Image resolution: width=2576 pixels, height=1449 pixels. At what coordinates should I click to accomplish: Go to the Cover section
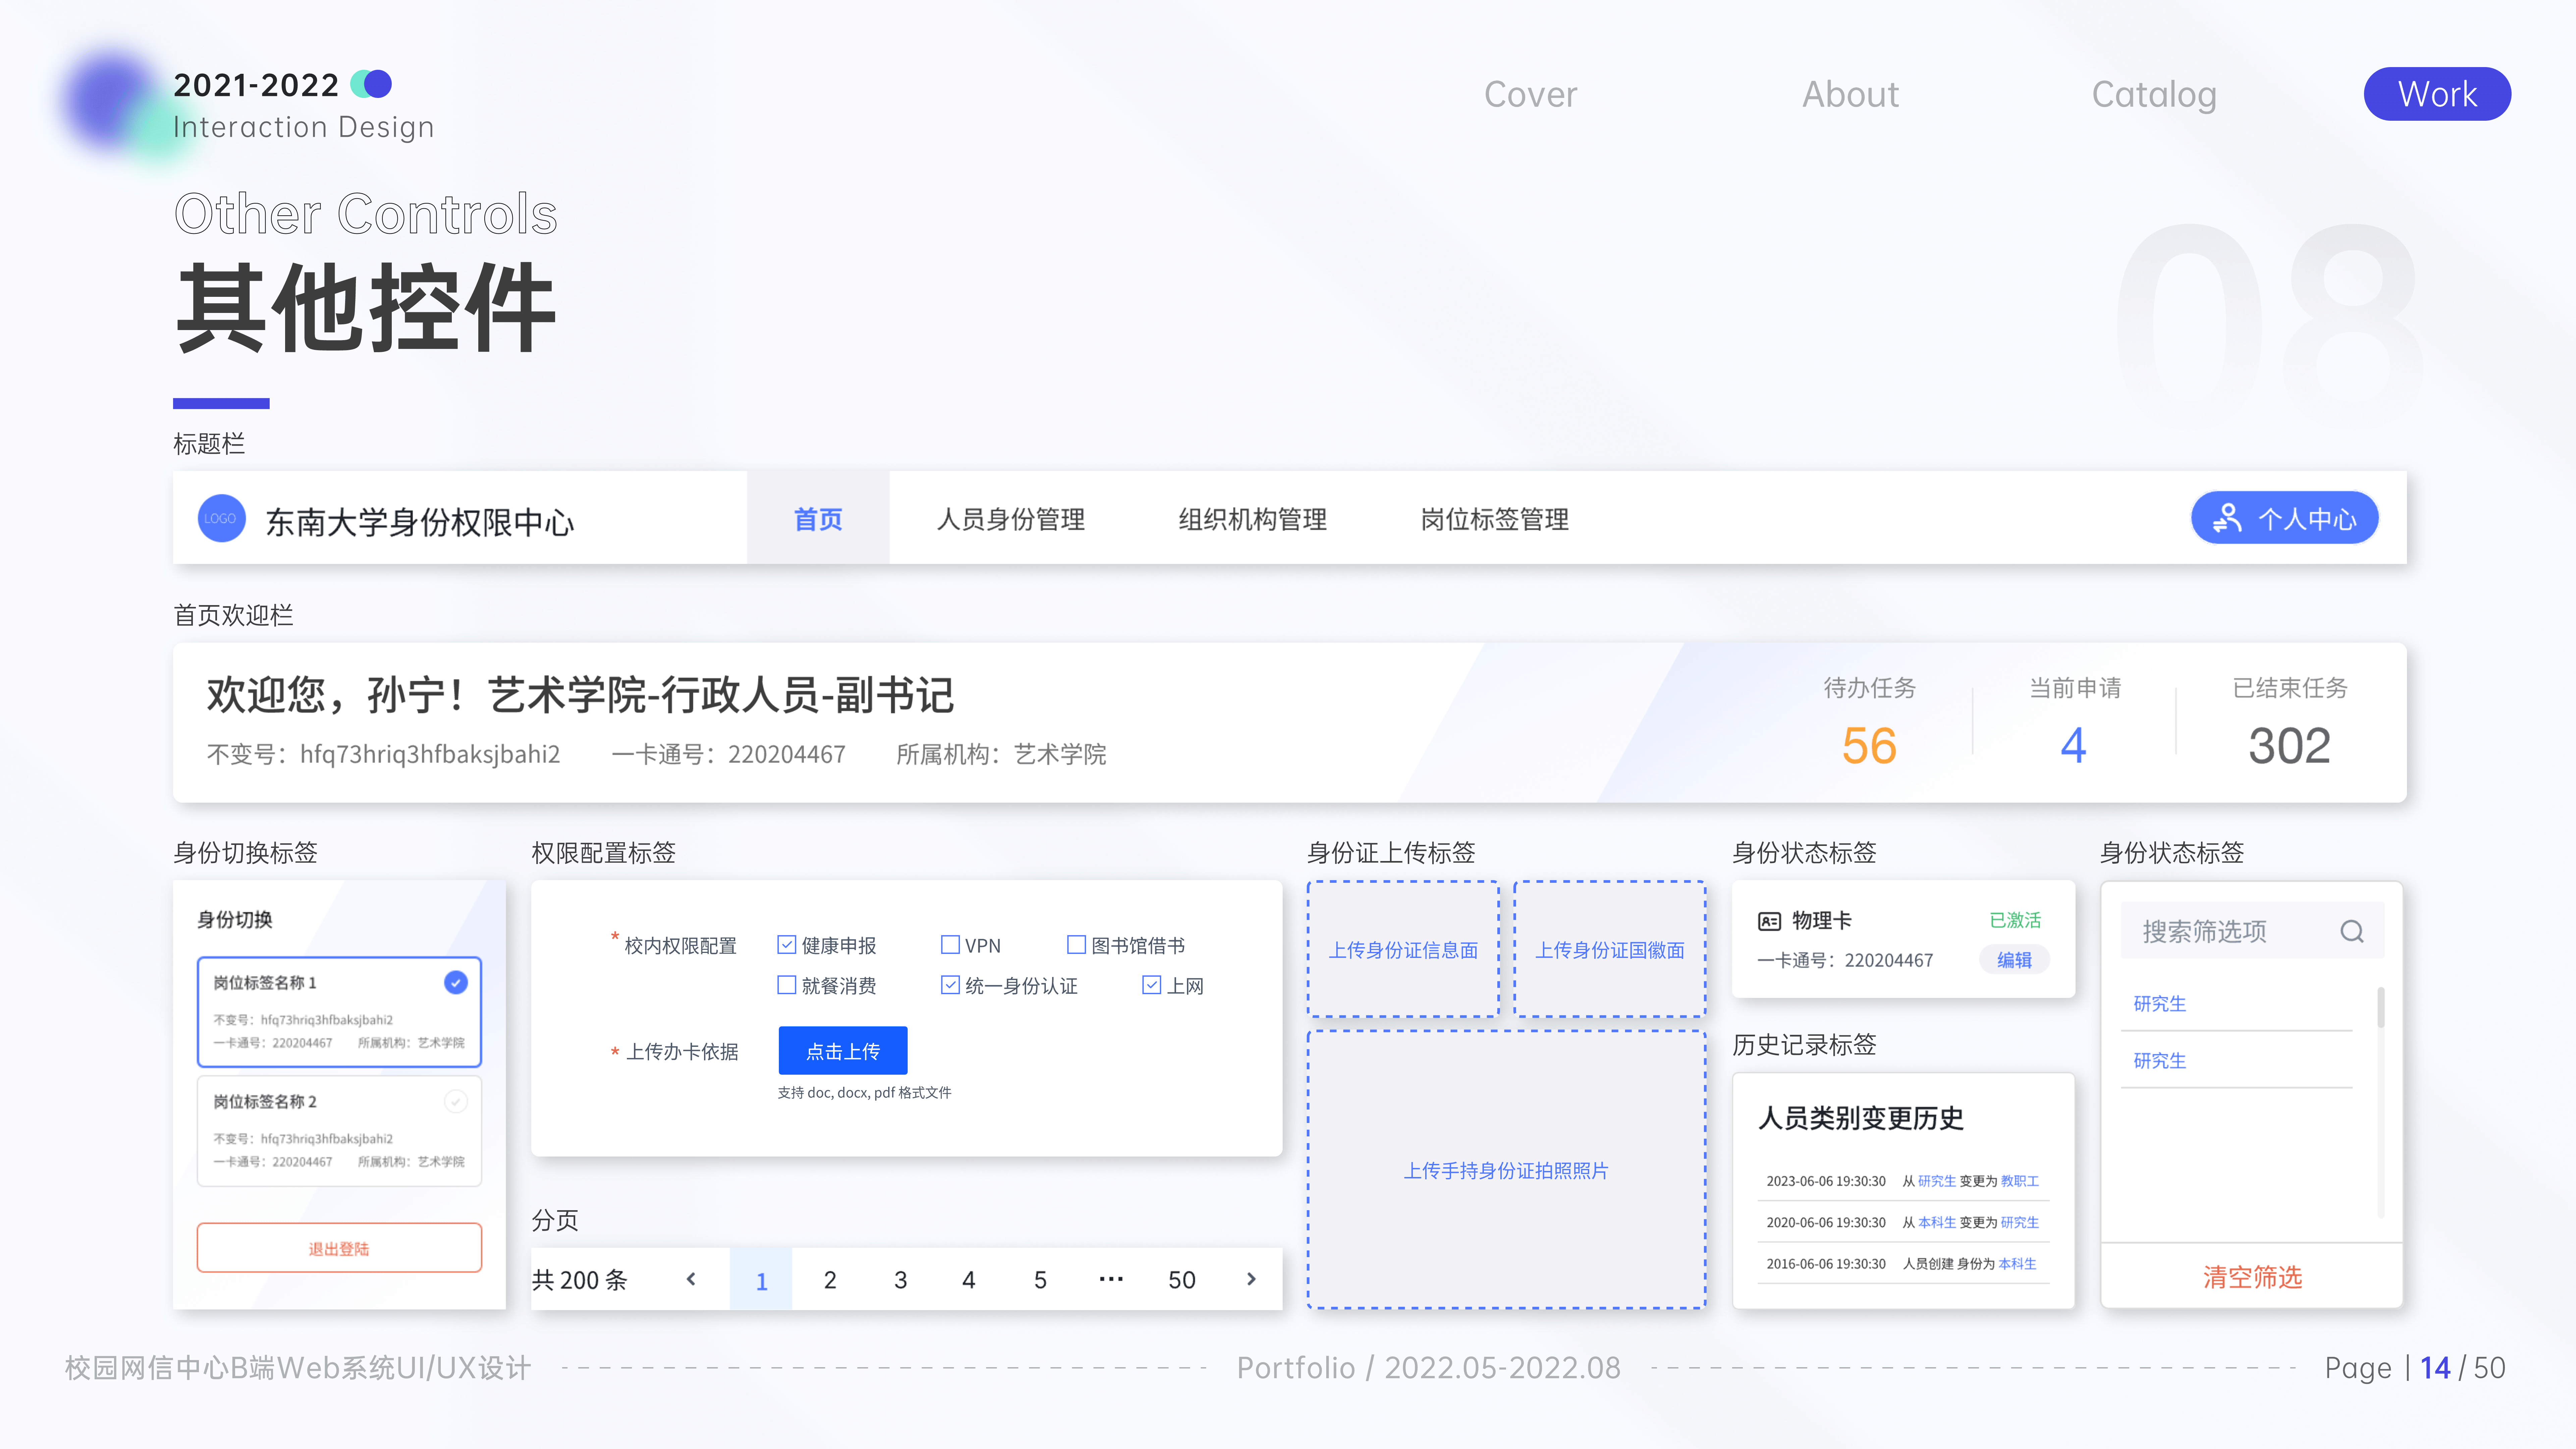(x=1531, y=94)
